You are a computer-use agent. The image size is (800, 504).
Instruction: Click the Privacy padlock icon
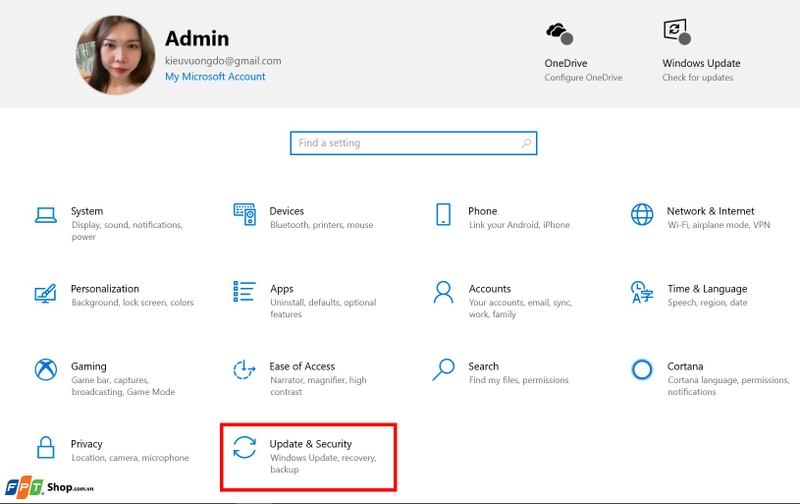pos(45,447)
